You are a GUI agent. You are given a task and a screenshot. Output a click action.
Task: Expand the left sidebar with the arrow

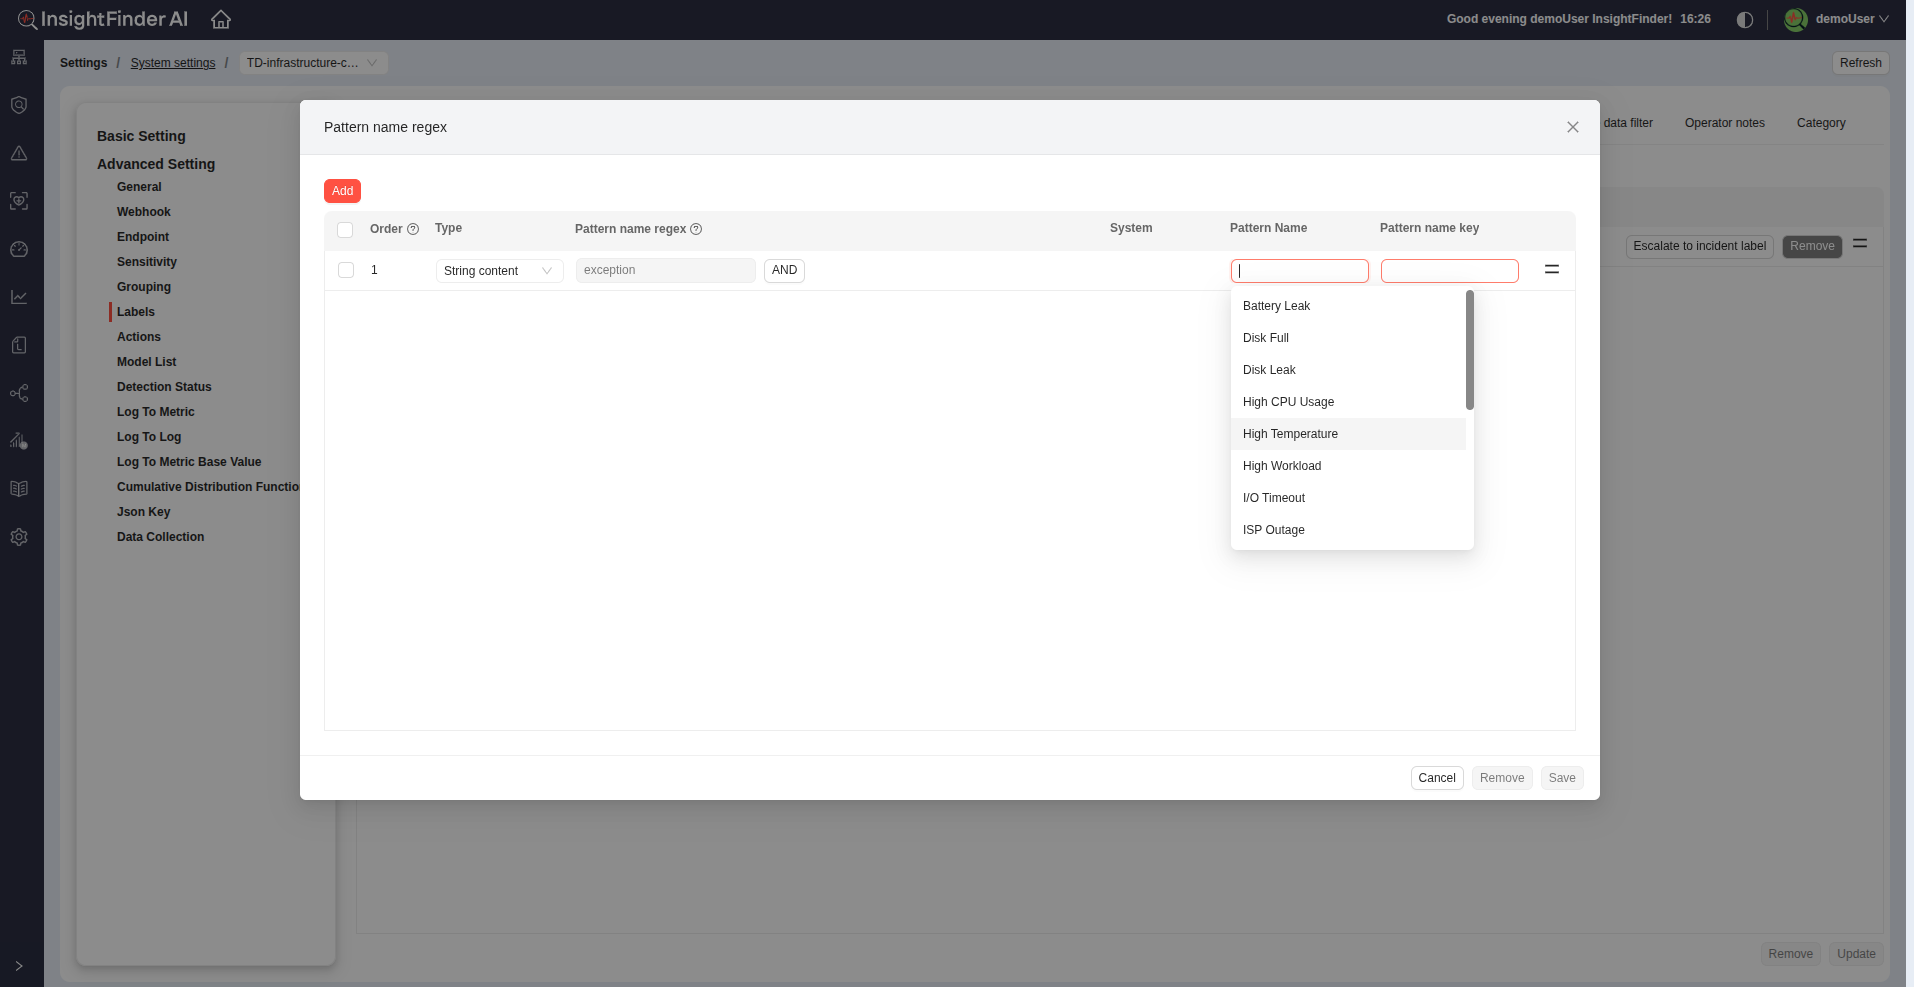click(19, 966)
